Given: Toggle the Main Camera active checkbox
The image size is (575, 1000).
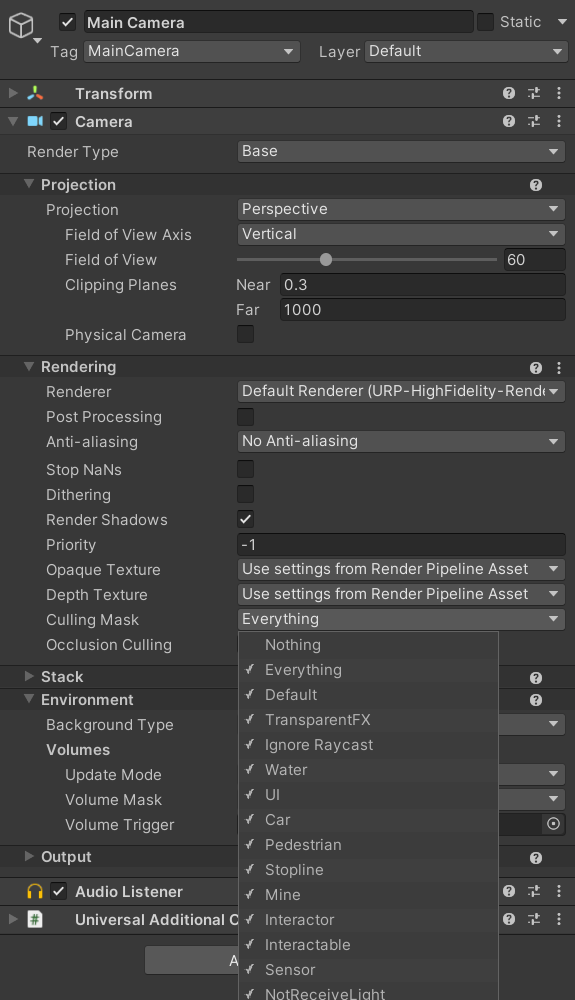Looking at the screenshot, I should tap(68, 22).
